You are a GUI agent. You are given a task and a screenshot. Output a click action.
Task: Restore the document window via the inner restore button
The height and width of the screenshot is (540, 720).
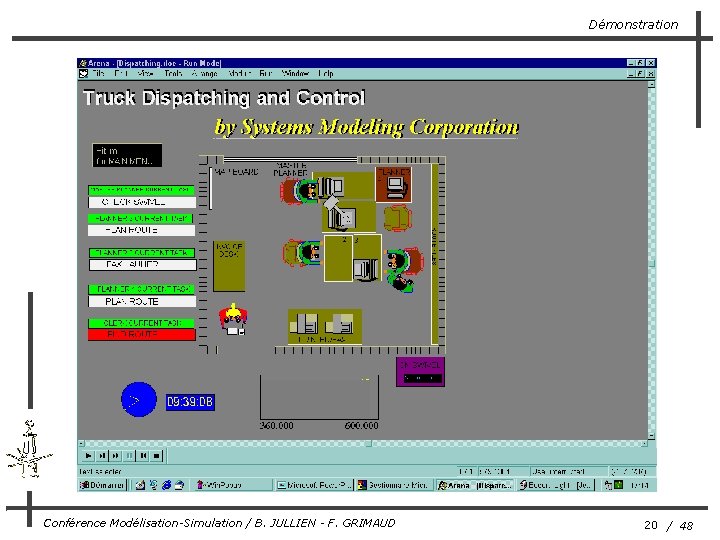click(641, 73)
